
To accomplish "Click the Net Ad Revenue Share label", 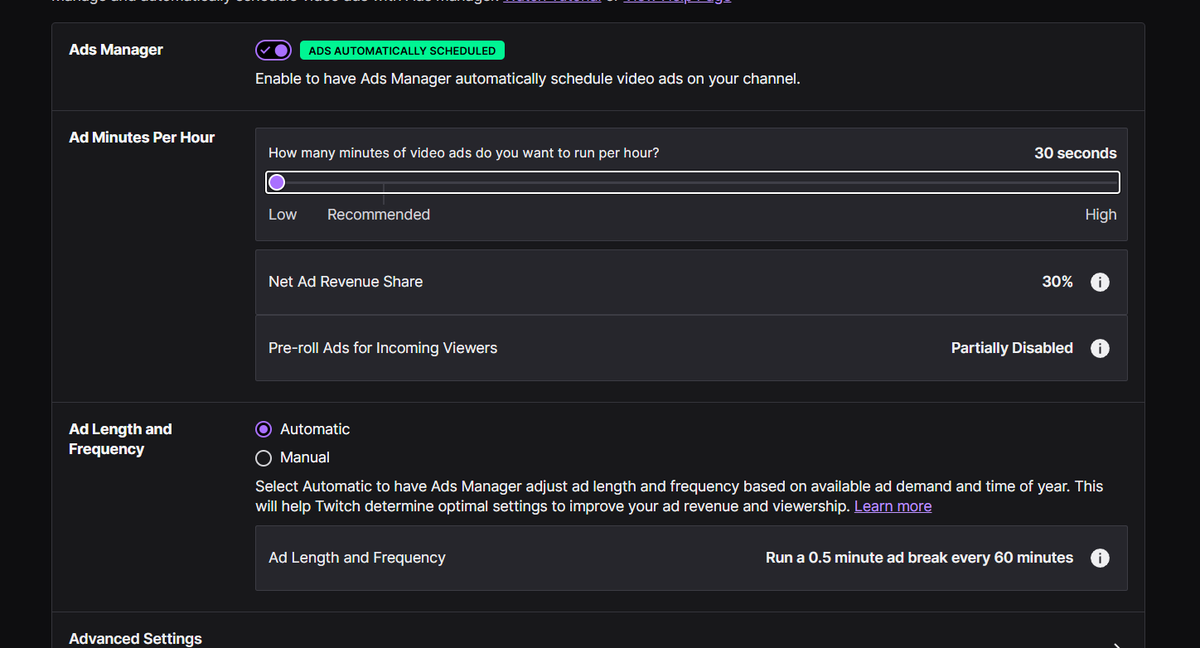I will 346,282.
